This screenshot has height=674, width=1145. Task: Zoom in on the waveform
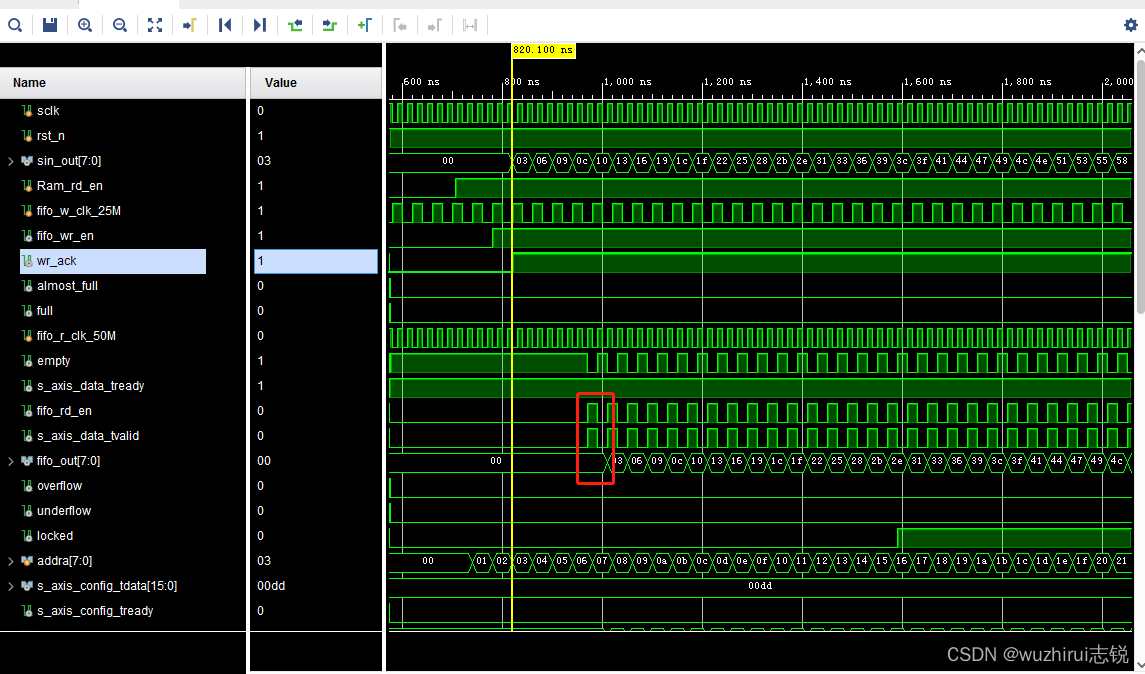[85, 26]
